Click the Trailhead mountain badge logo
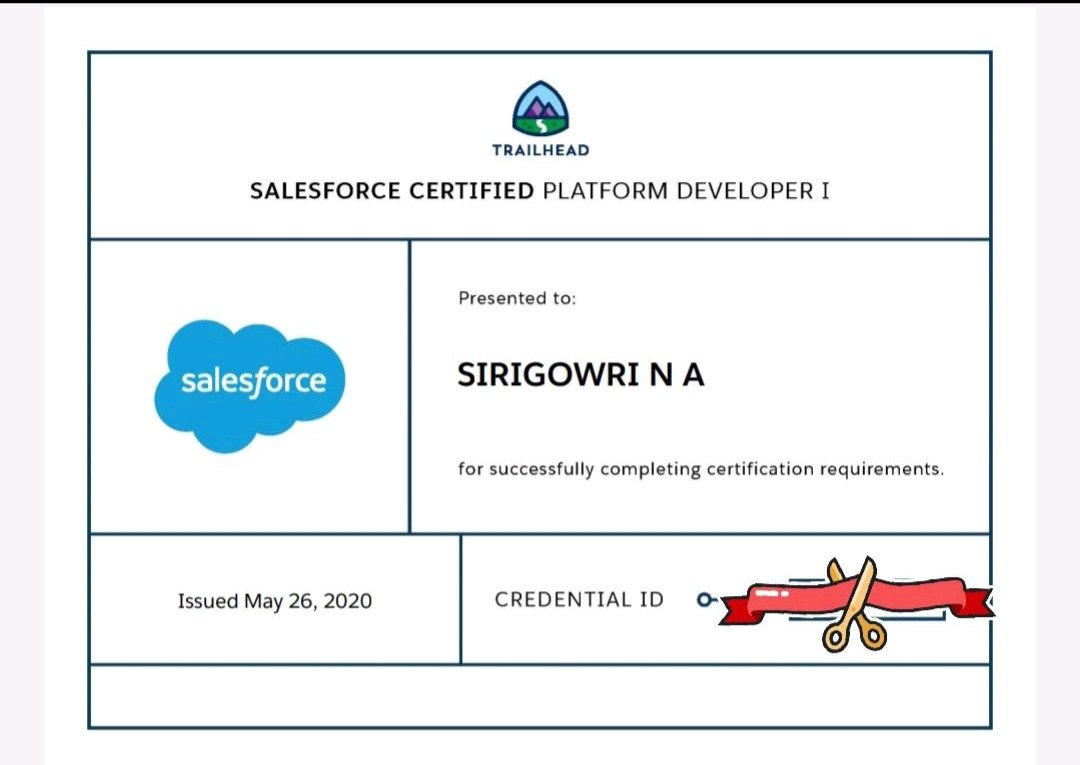This screenshot has height=765, width=1080. pos(541,109)
